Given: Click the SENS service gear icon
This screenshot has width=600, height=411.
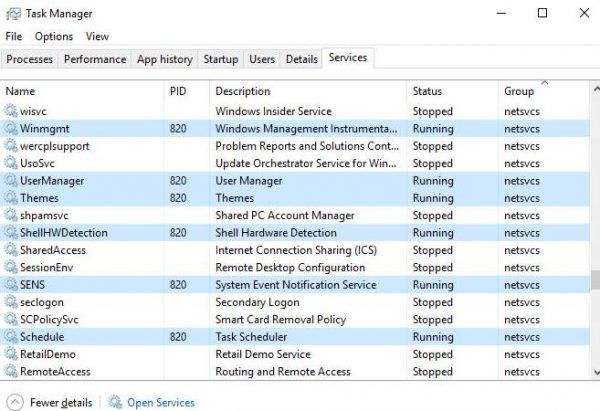Looking at the screenshot, I should coord(11,285).
